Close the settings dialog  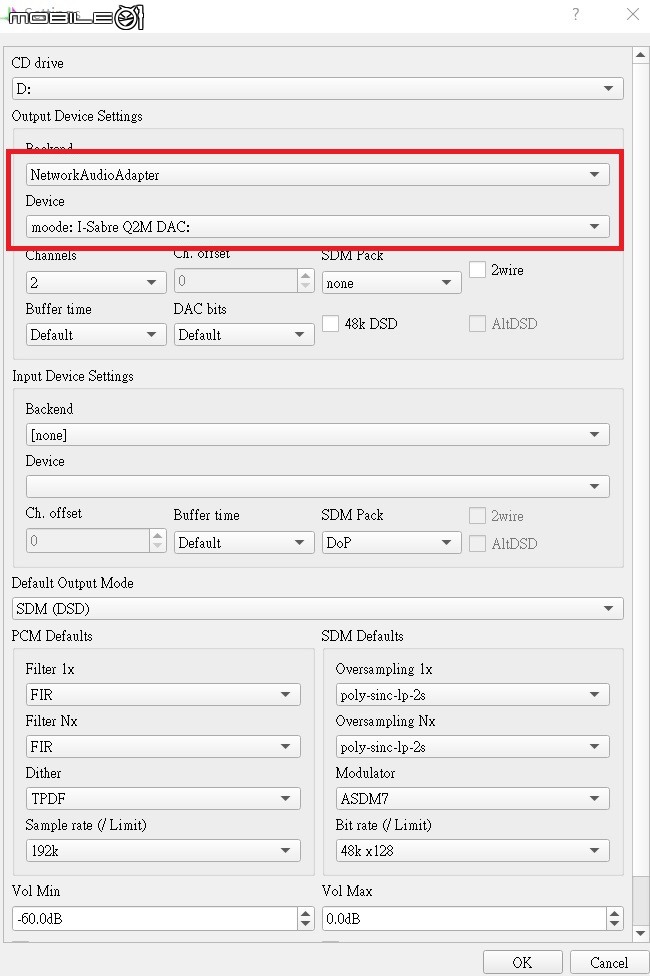click(633, 14)
